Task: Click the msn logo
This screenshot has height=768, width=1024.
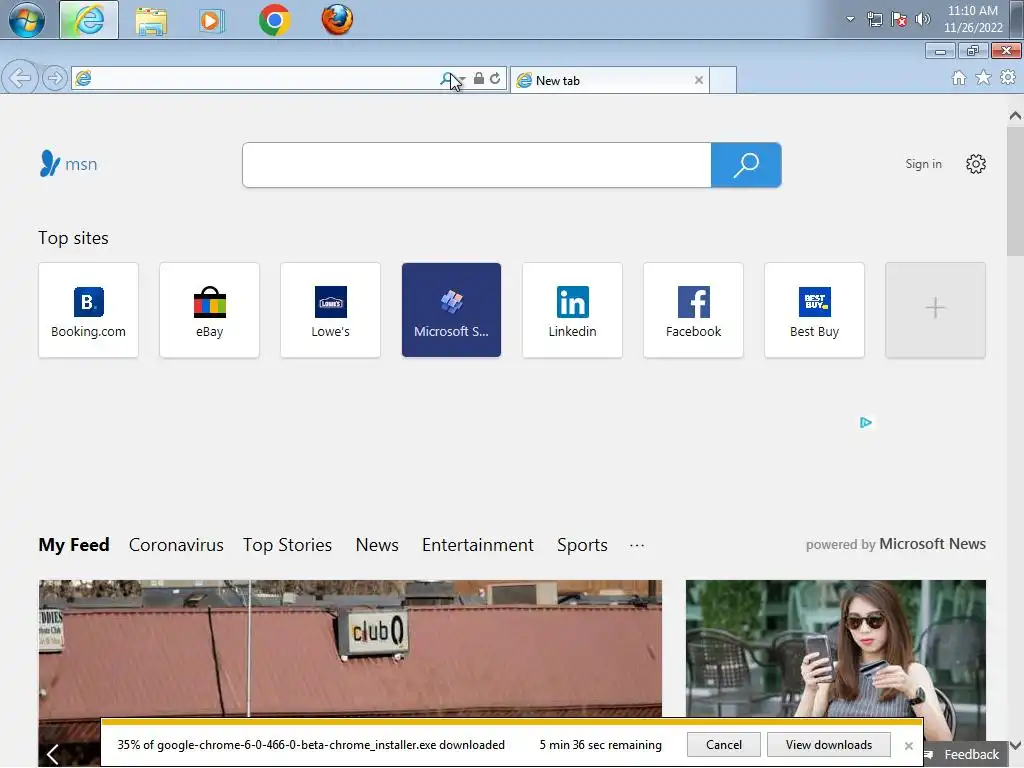Action: pos(68,164)
